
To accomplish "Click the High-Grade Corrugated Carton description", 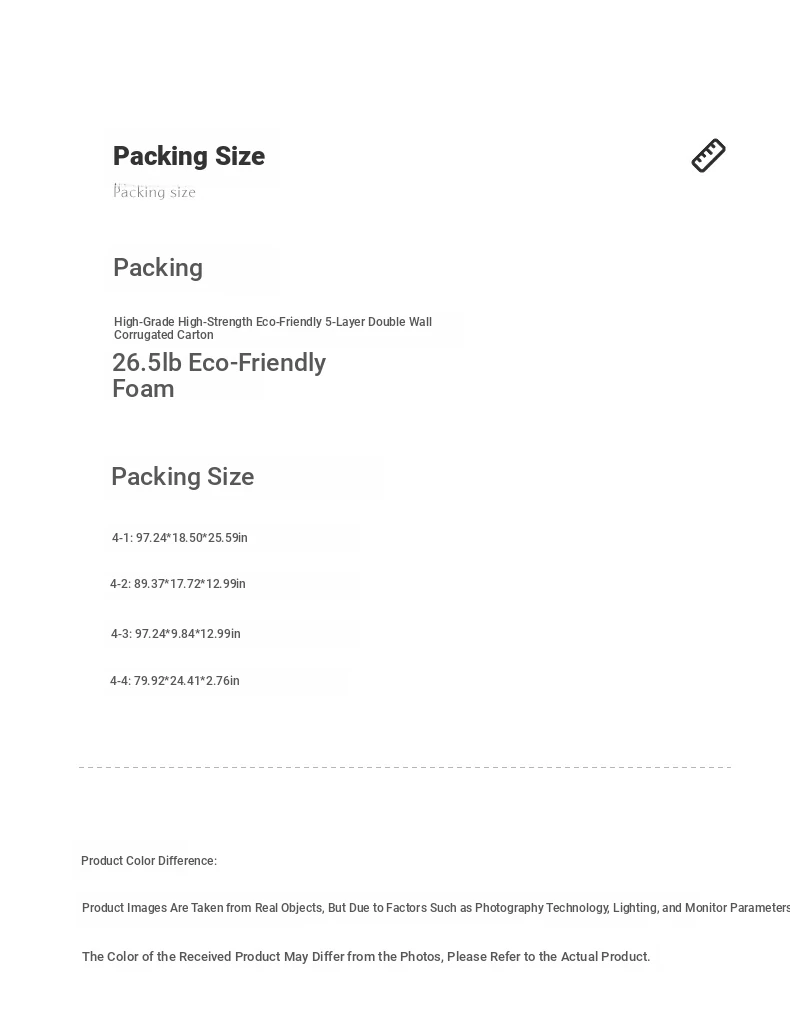I will 273,328.
